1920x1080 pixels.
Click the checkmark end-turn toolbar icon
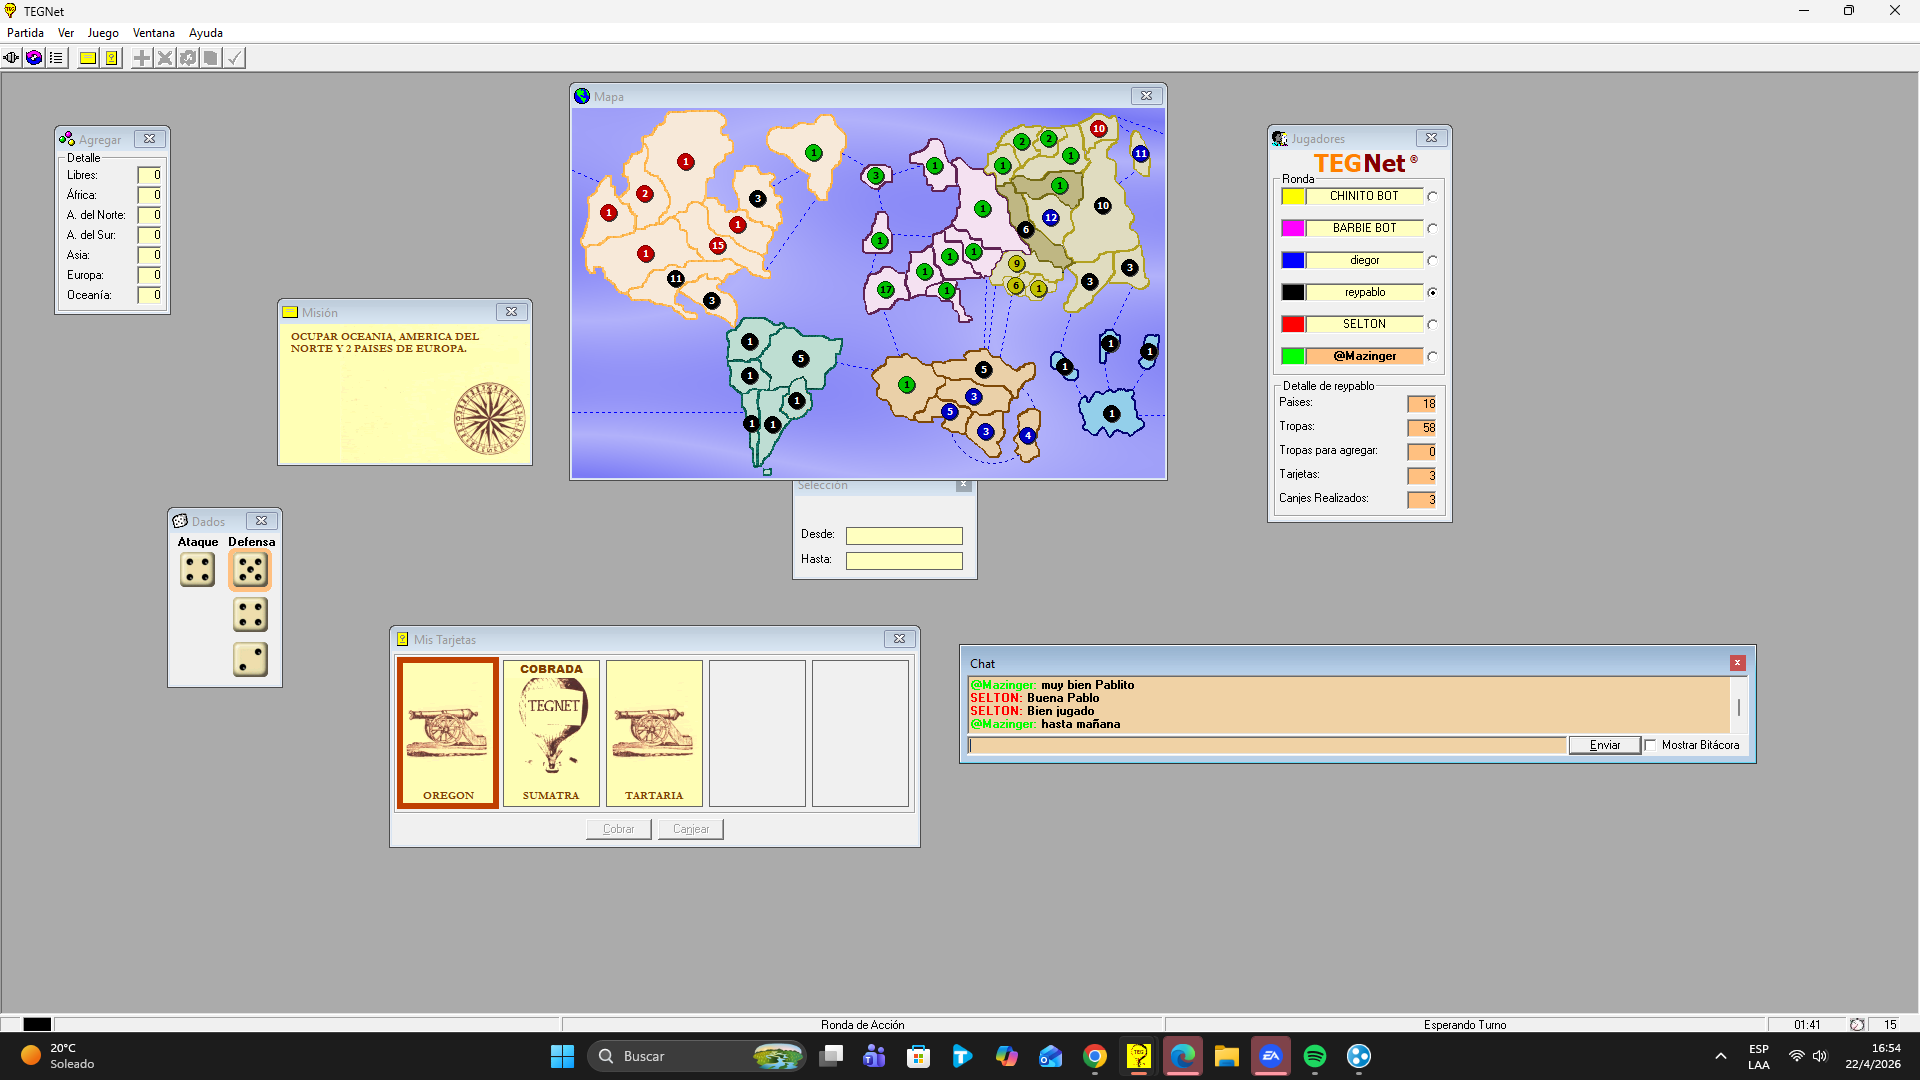[x=234, y=58]
